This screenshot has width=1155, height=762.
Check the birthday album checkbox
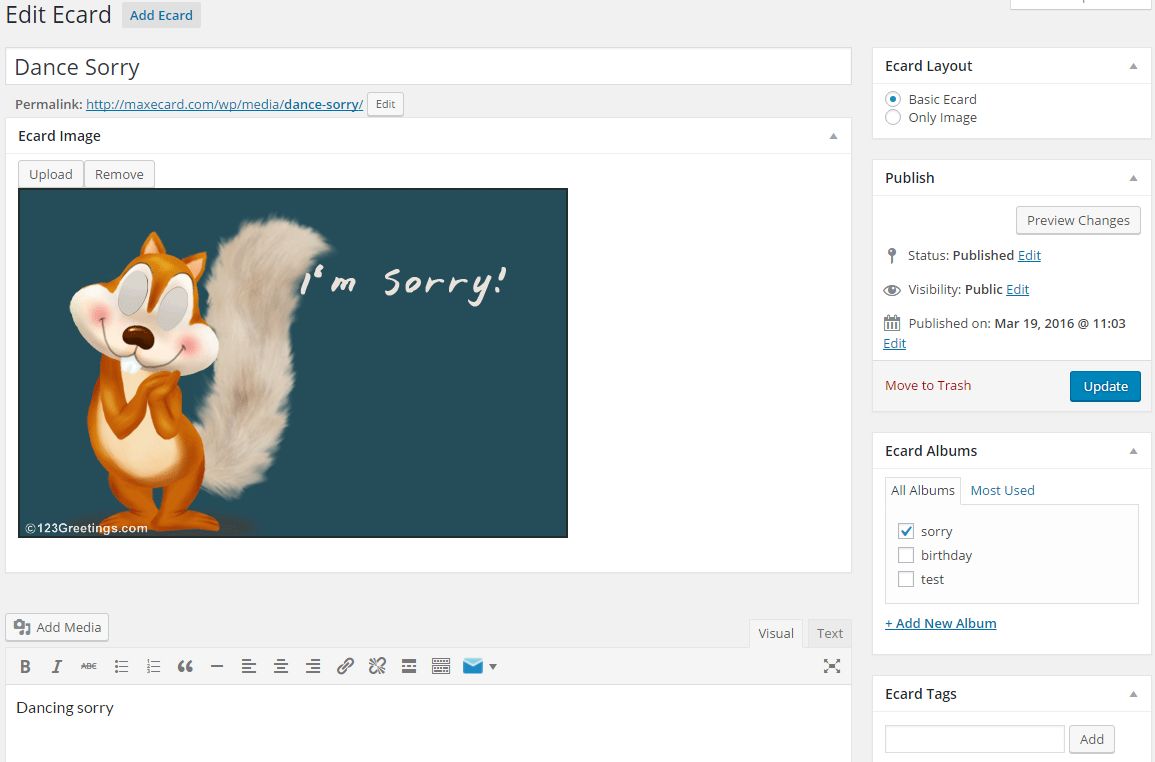[906, 555]
